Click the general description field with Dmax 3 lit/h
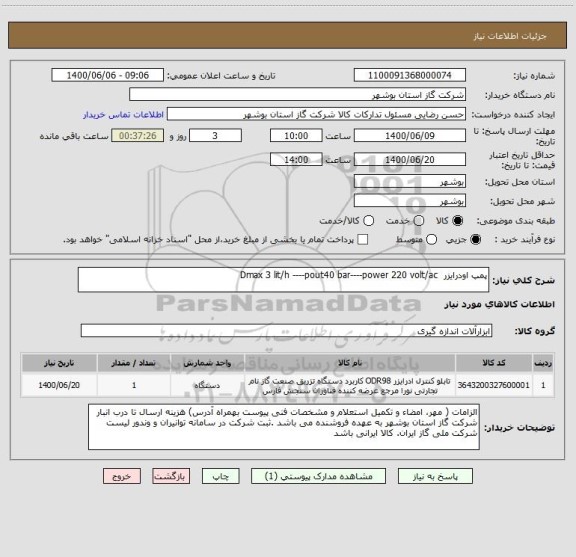Image resolution: width=576 pixels, height=557 pixels. [x=283, y=280]
